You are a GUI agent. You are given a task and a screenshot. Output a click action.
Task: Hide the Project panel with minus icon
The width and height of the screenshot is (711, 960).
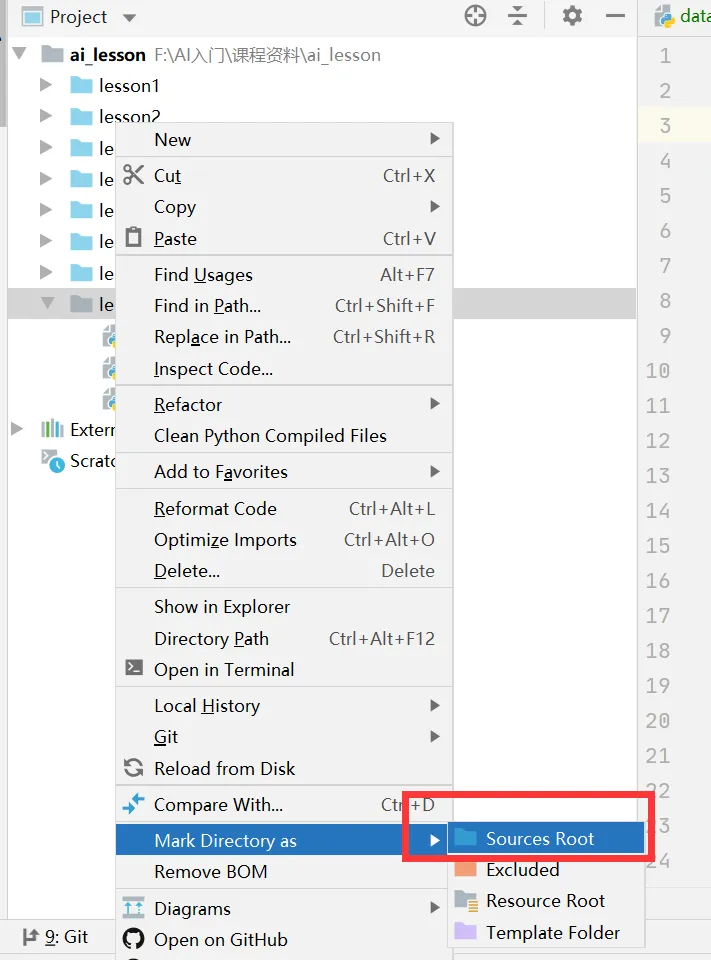615,16
